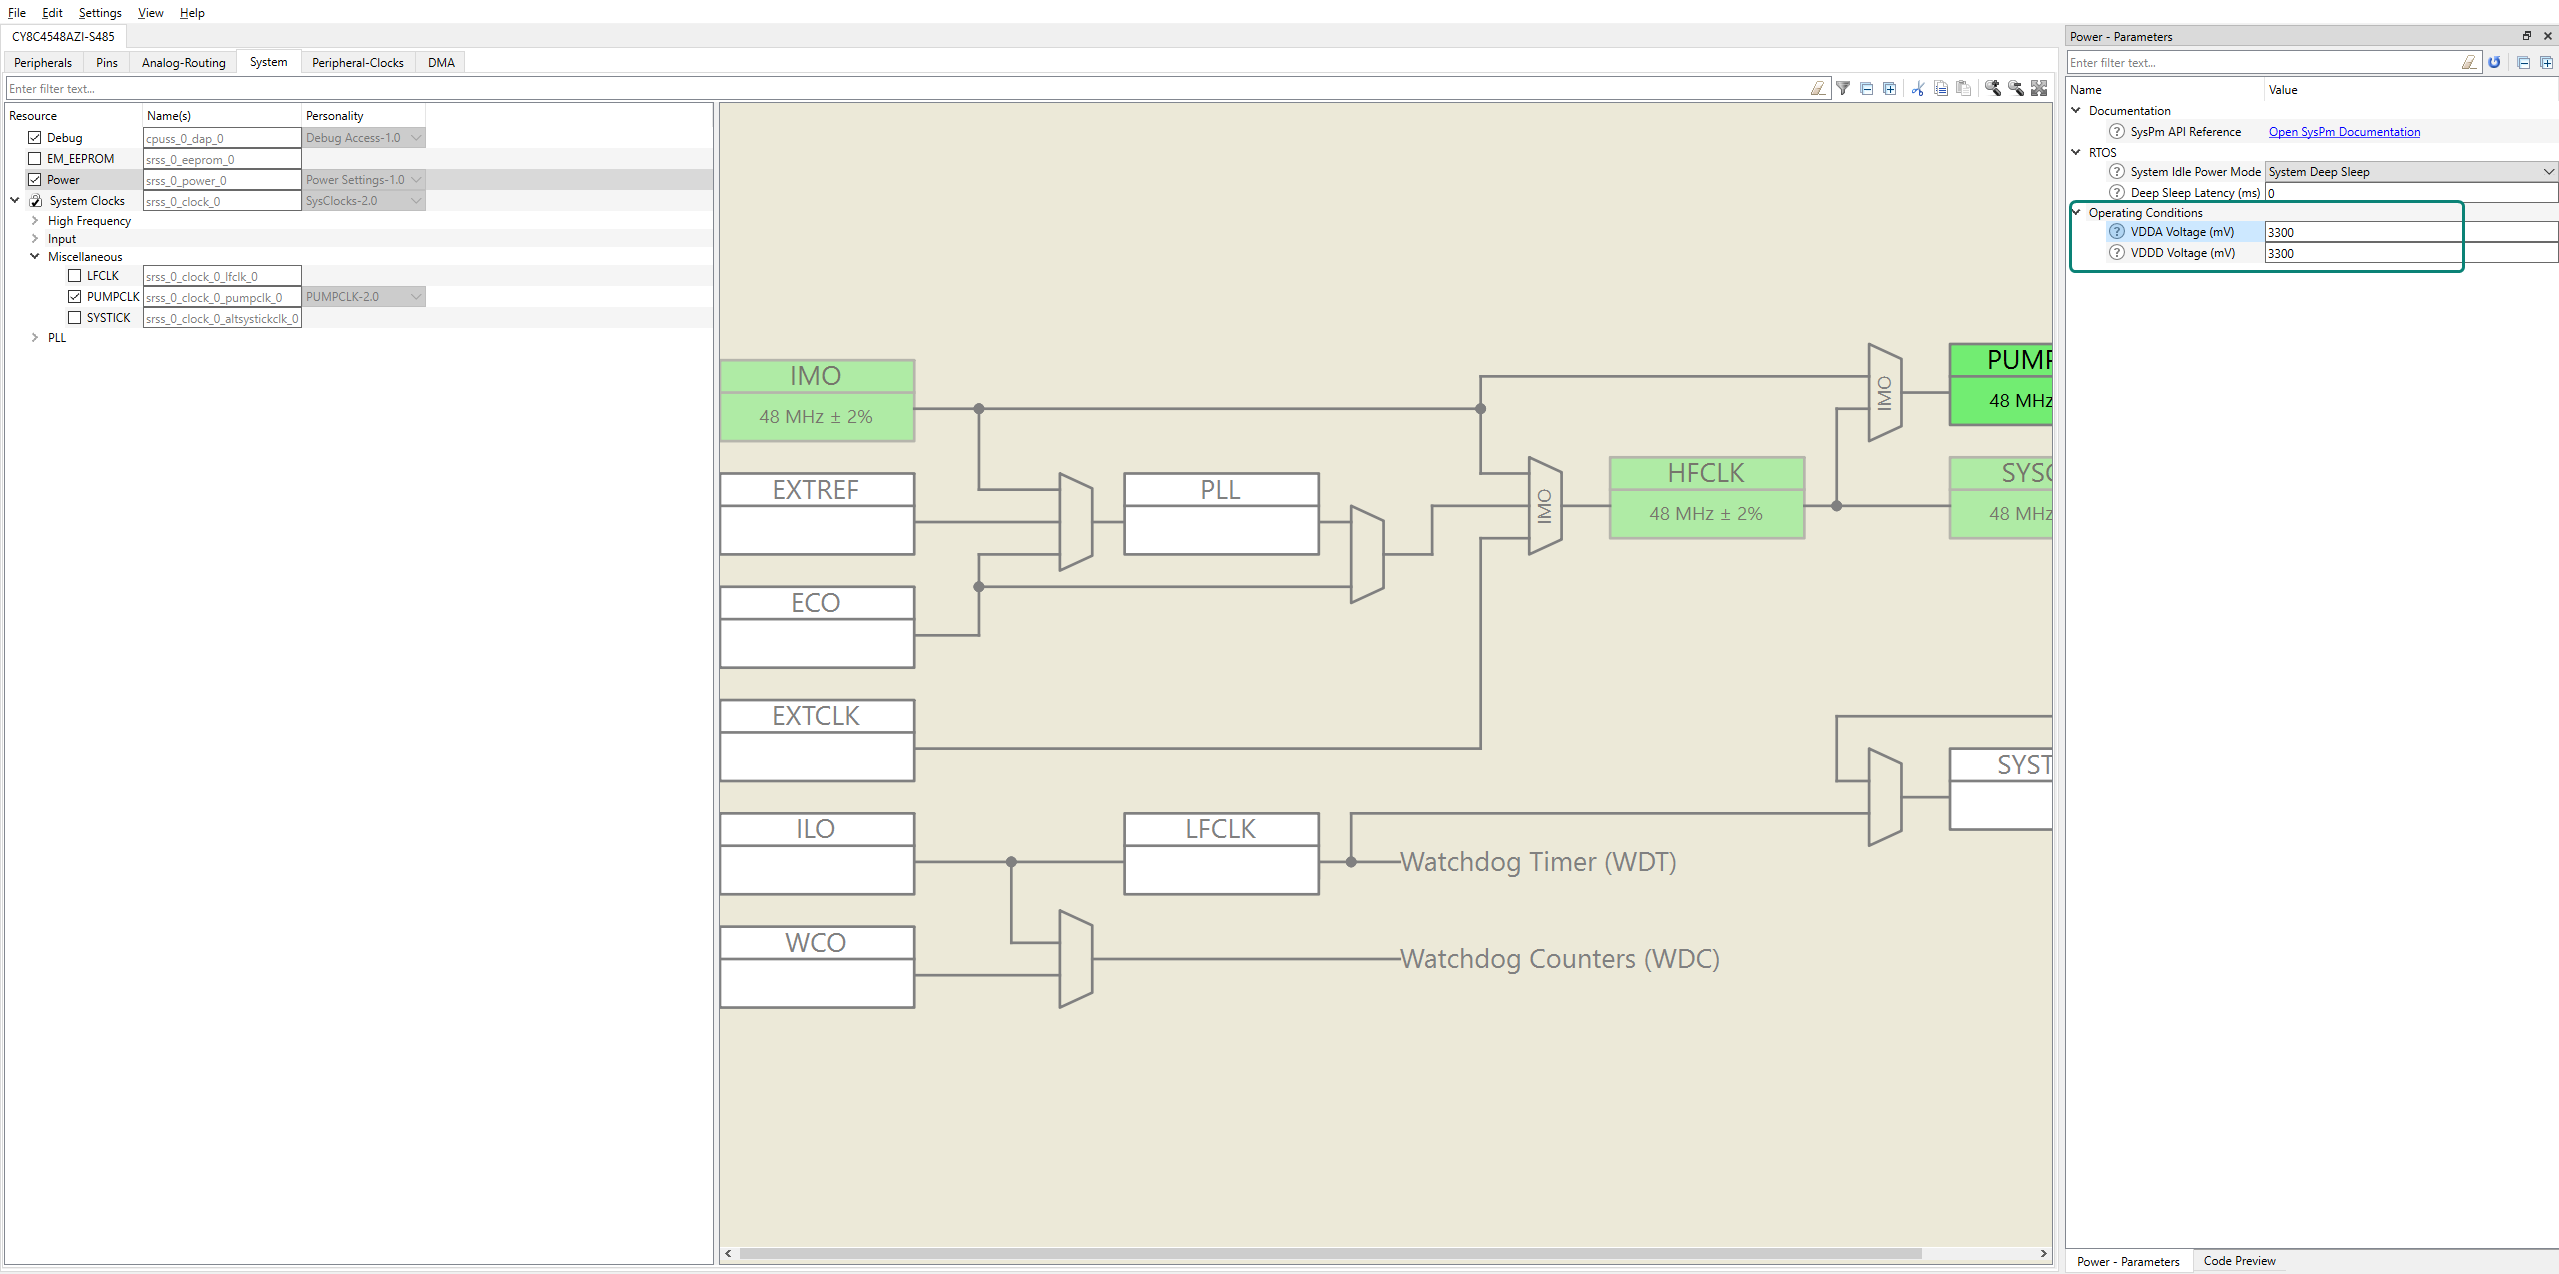Expand the PLL tree node
Viewport: 2559px width, 1274px height.
click(x=35, y=338)
